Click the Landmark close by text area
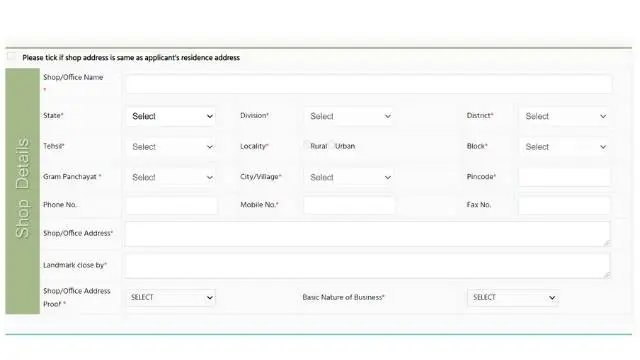Image resolution: width=640 pixels, height=360 pixels. point(368,266)
